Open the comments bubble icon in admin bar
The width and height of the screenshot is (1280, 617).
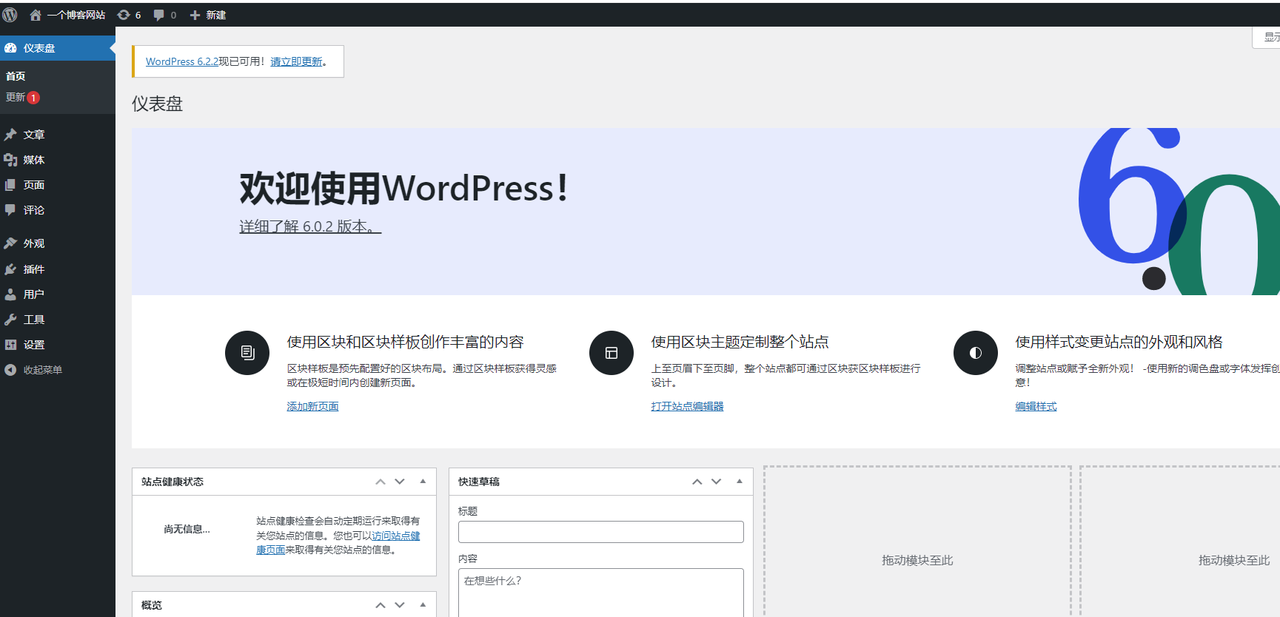158,15
